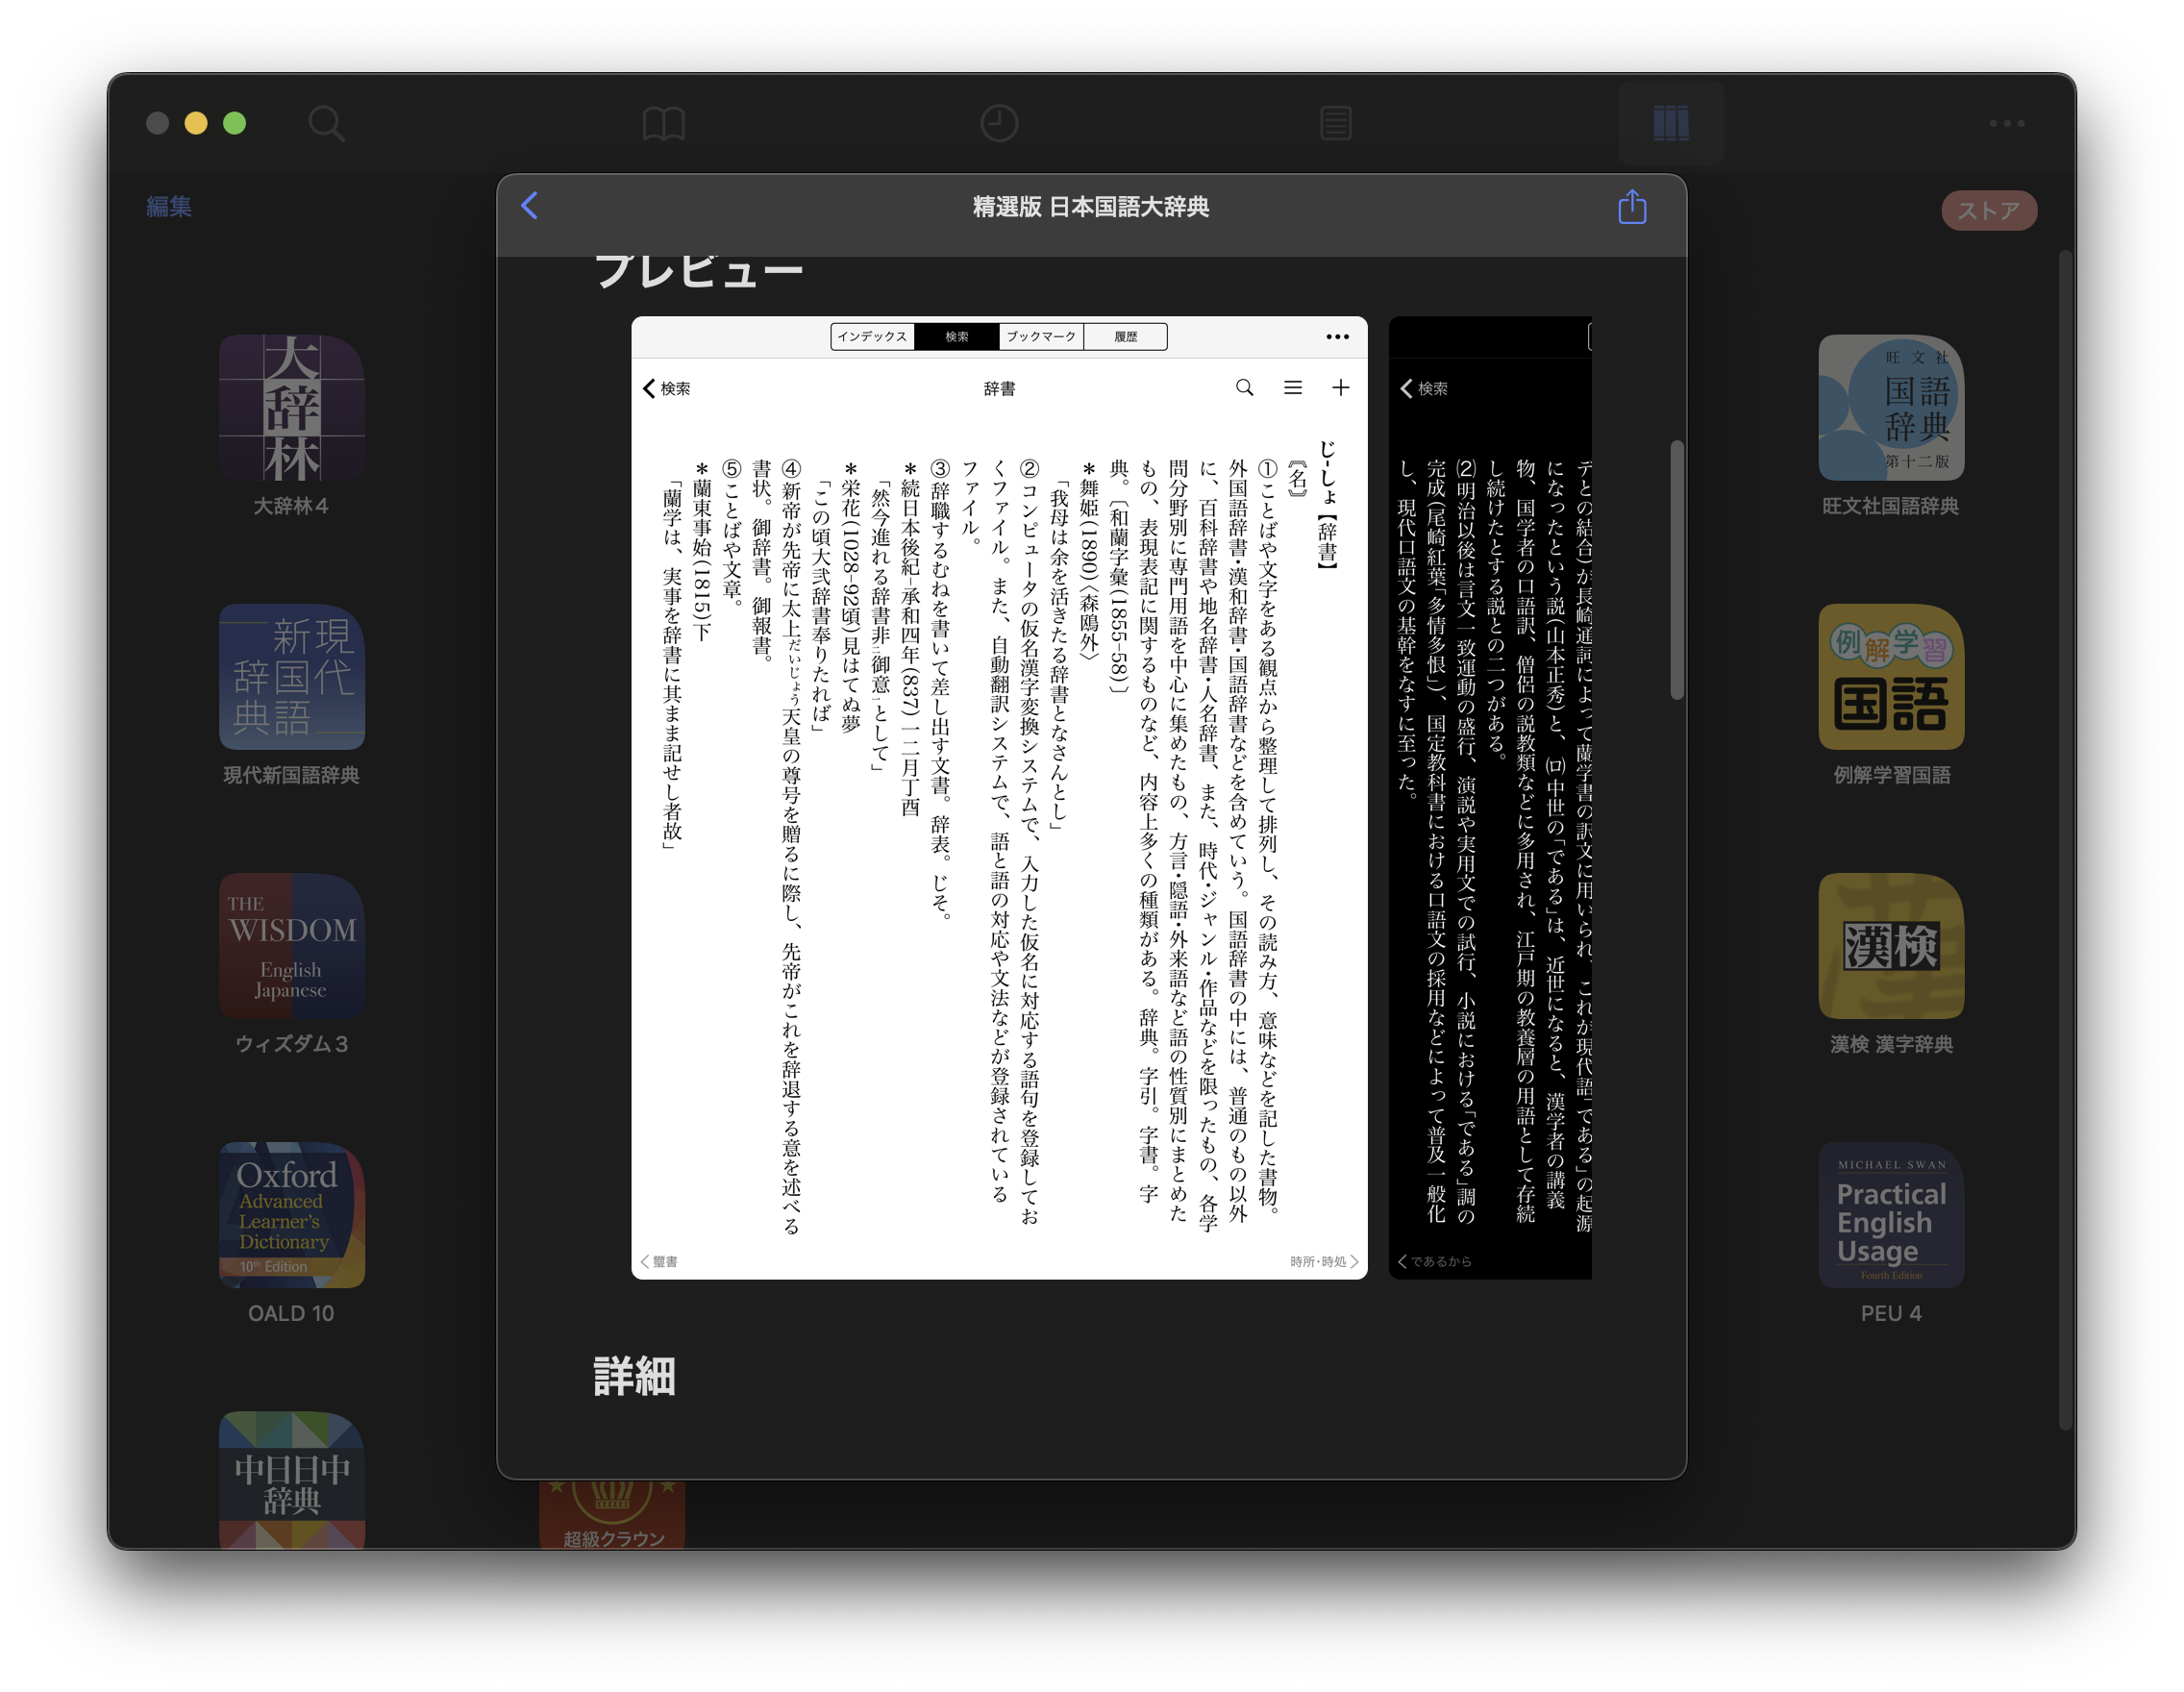
Task: Click the PEU 4 label text
Action: [1891, 1313]
